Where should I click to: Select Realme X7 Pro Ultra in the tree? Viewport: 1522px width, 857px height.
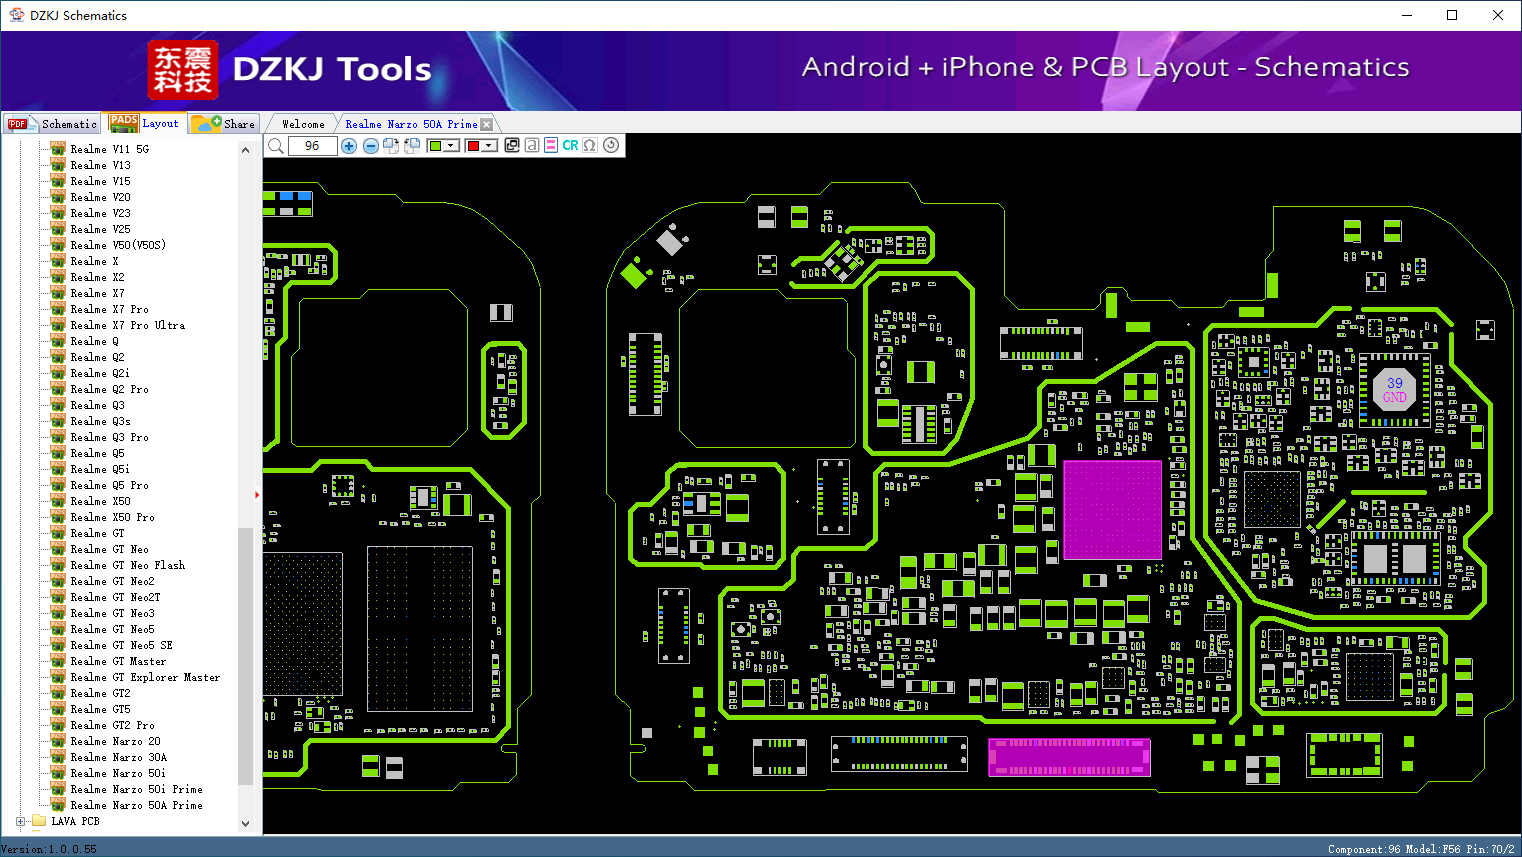pyautogui.click(x=127, y=326)
